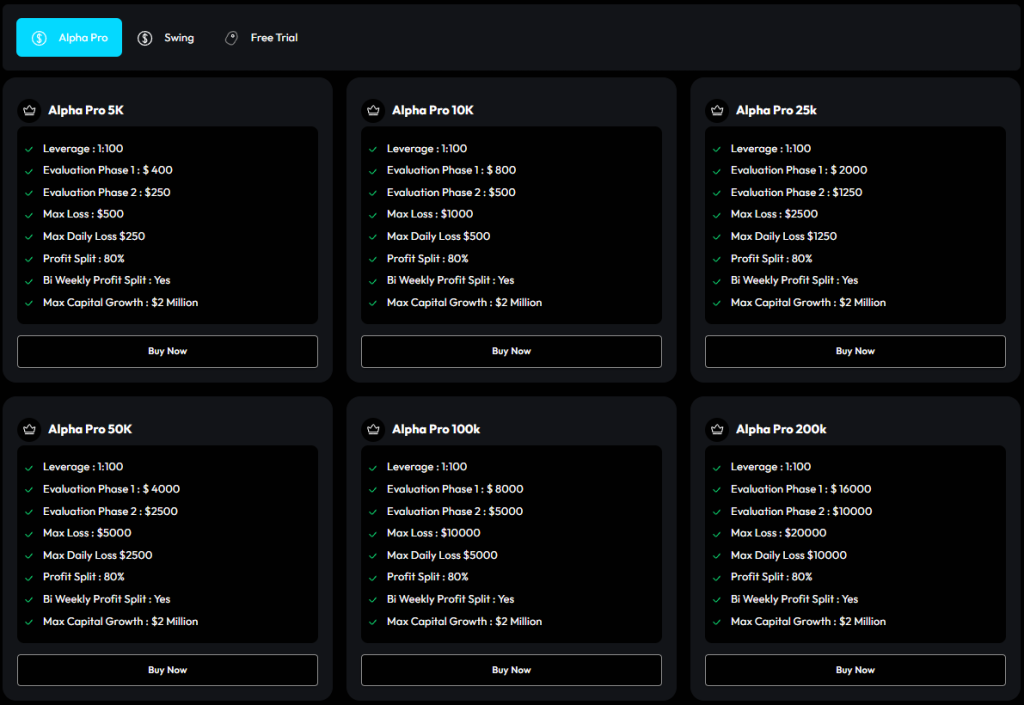Screen dimensions: 1024x705
Task: Click the Alpha Pro 5K heading
Action: pyautogui.click(x=86, y=110)
